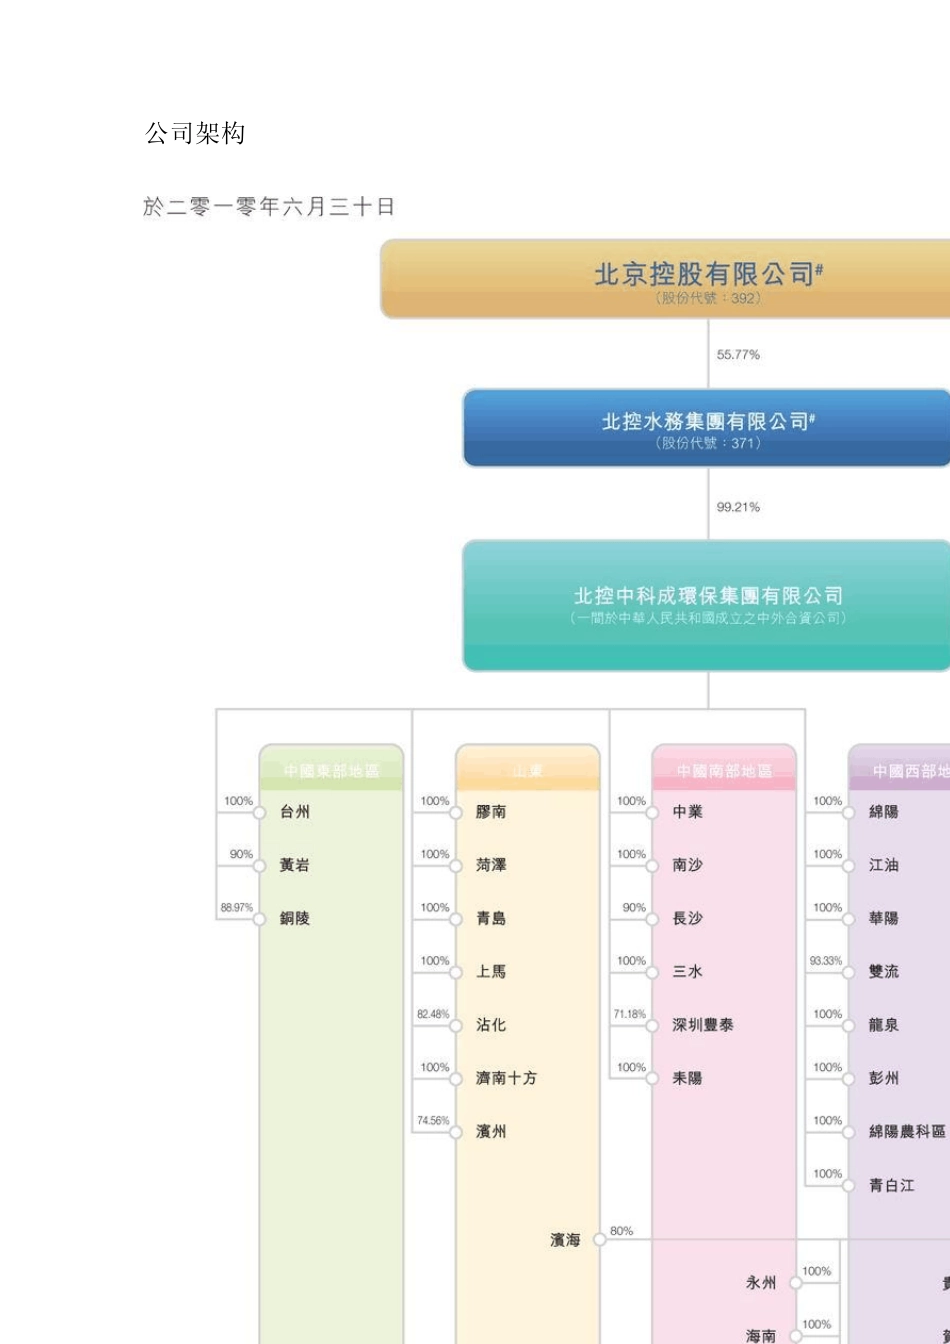This screenshot has height=1344, width=950.
Task: Select the 南沙 entry
Action: 688,865
